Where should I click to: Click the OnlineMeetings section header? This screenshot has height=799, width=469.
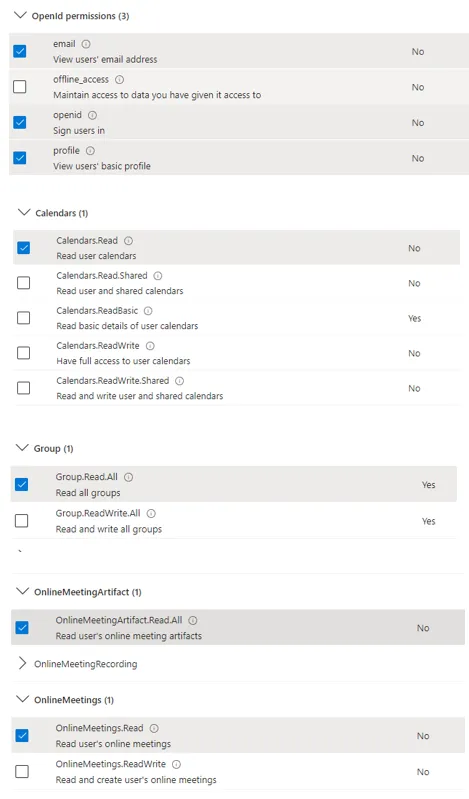(x=74, y=700)
